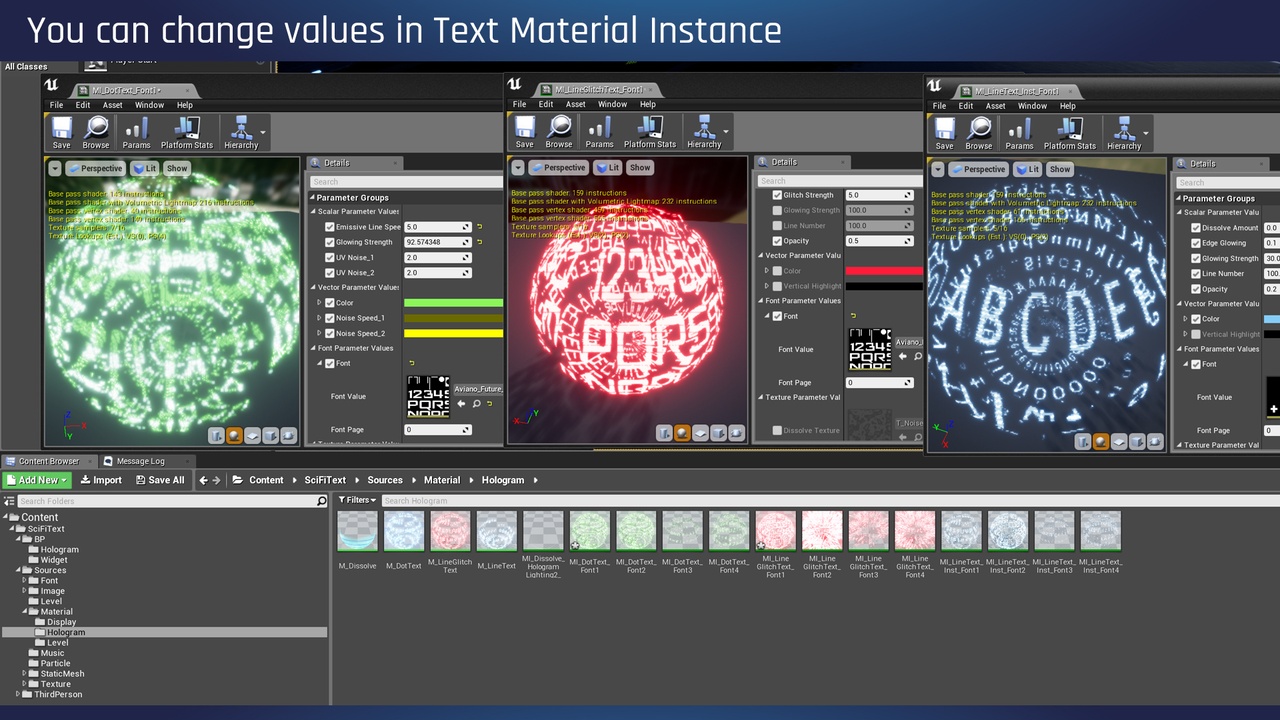Select the Display folder under Material
Viewport: 1280px width, 720px height.
pos(62,622)
